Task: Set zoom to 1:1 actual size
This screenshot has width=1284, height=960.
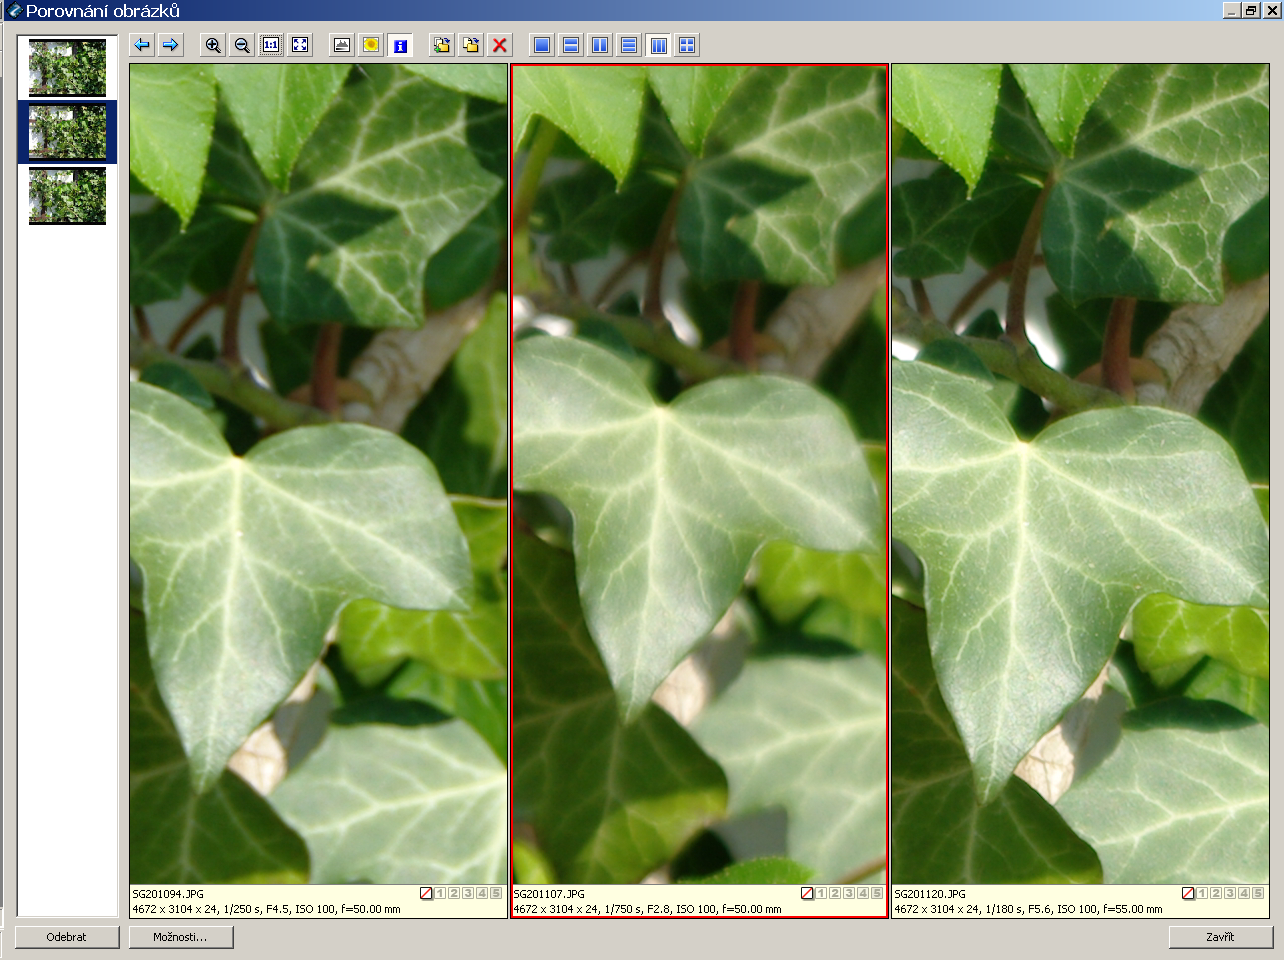Action: [271, 45]
